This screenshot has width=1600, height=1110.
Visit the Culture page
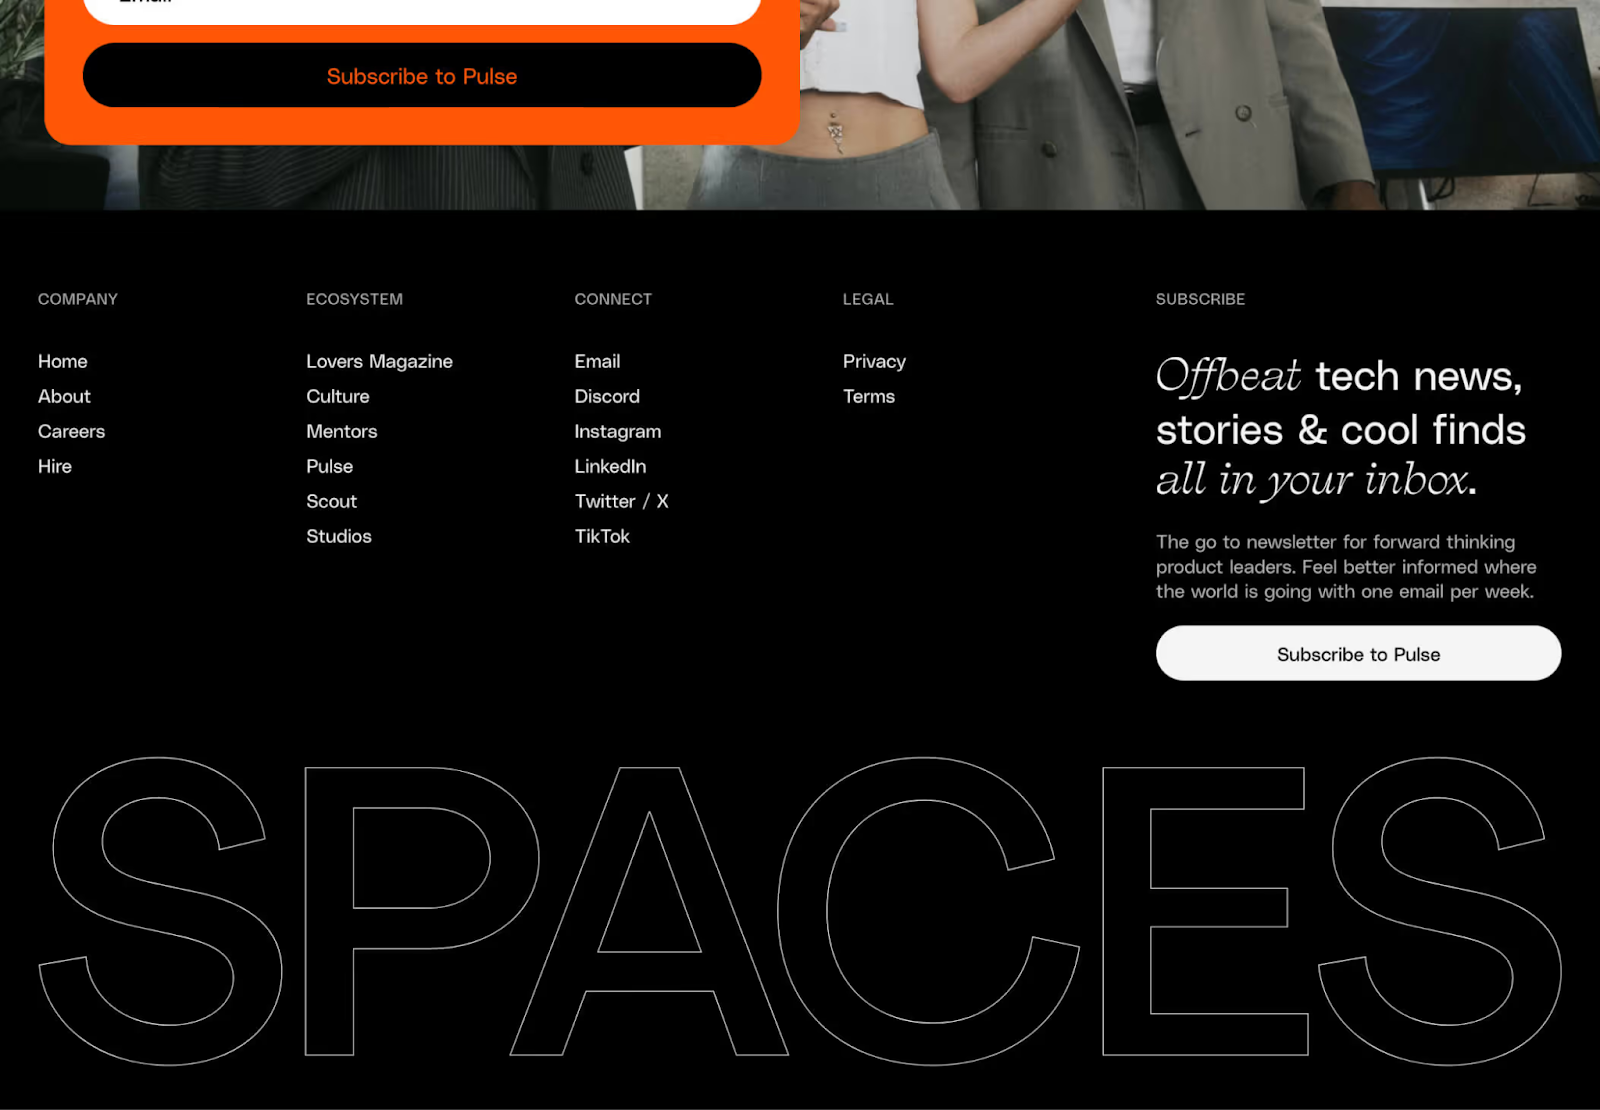click(338, 396)
